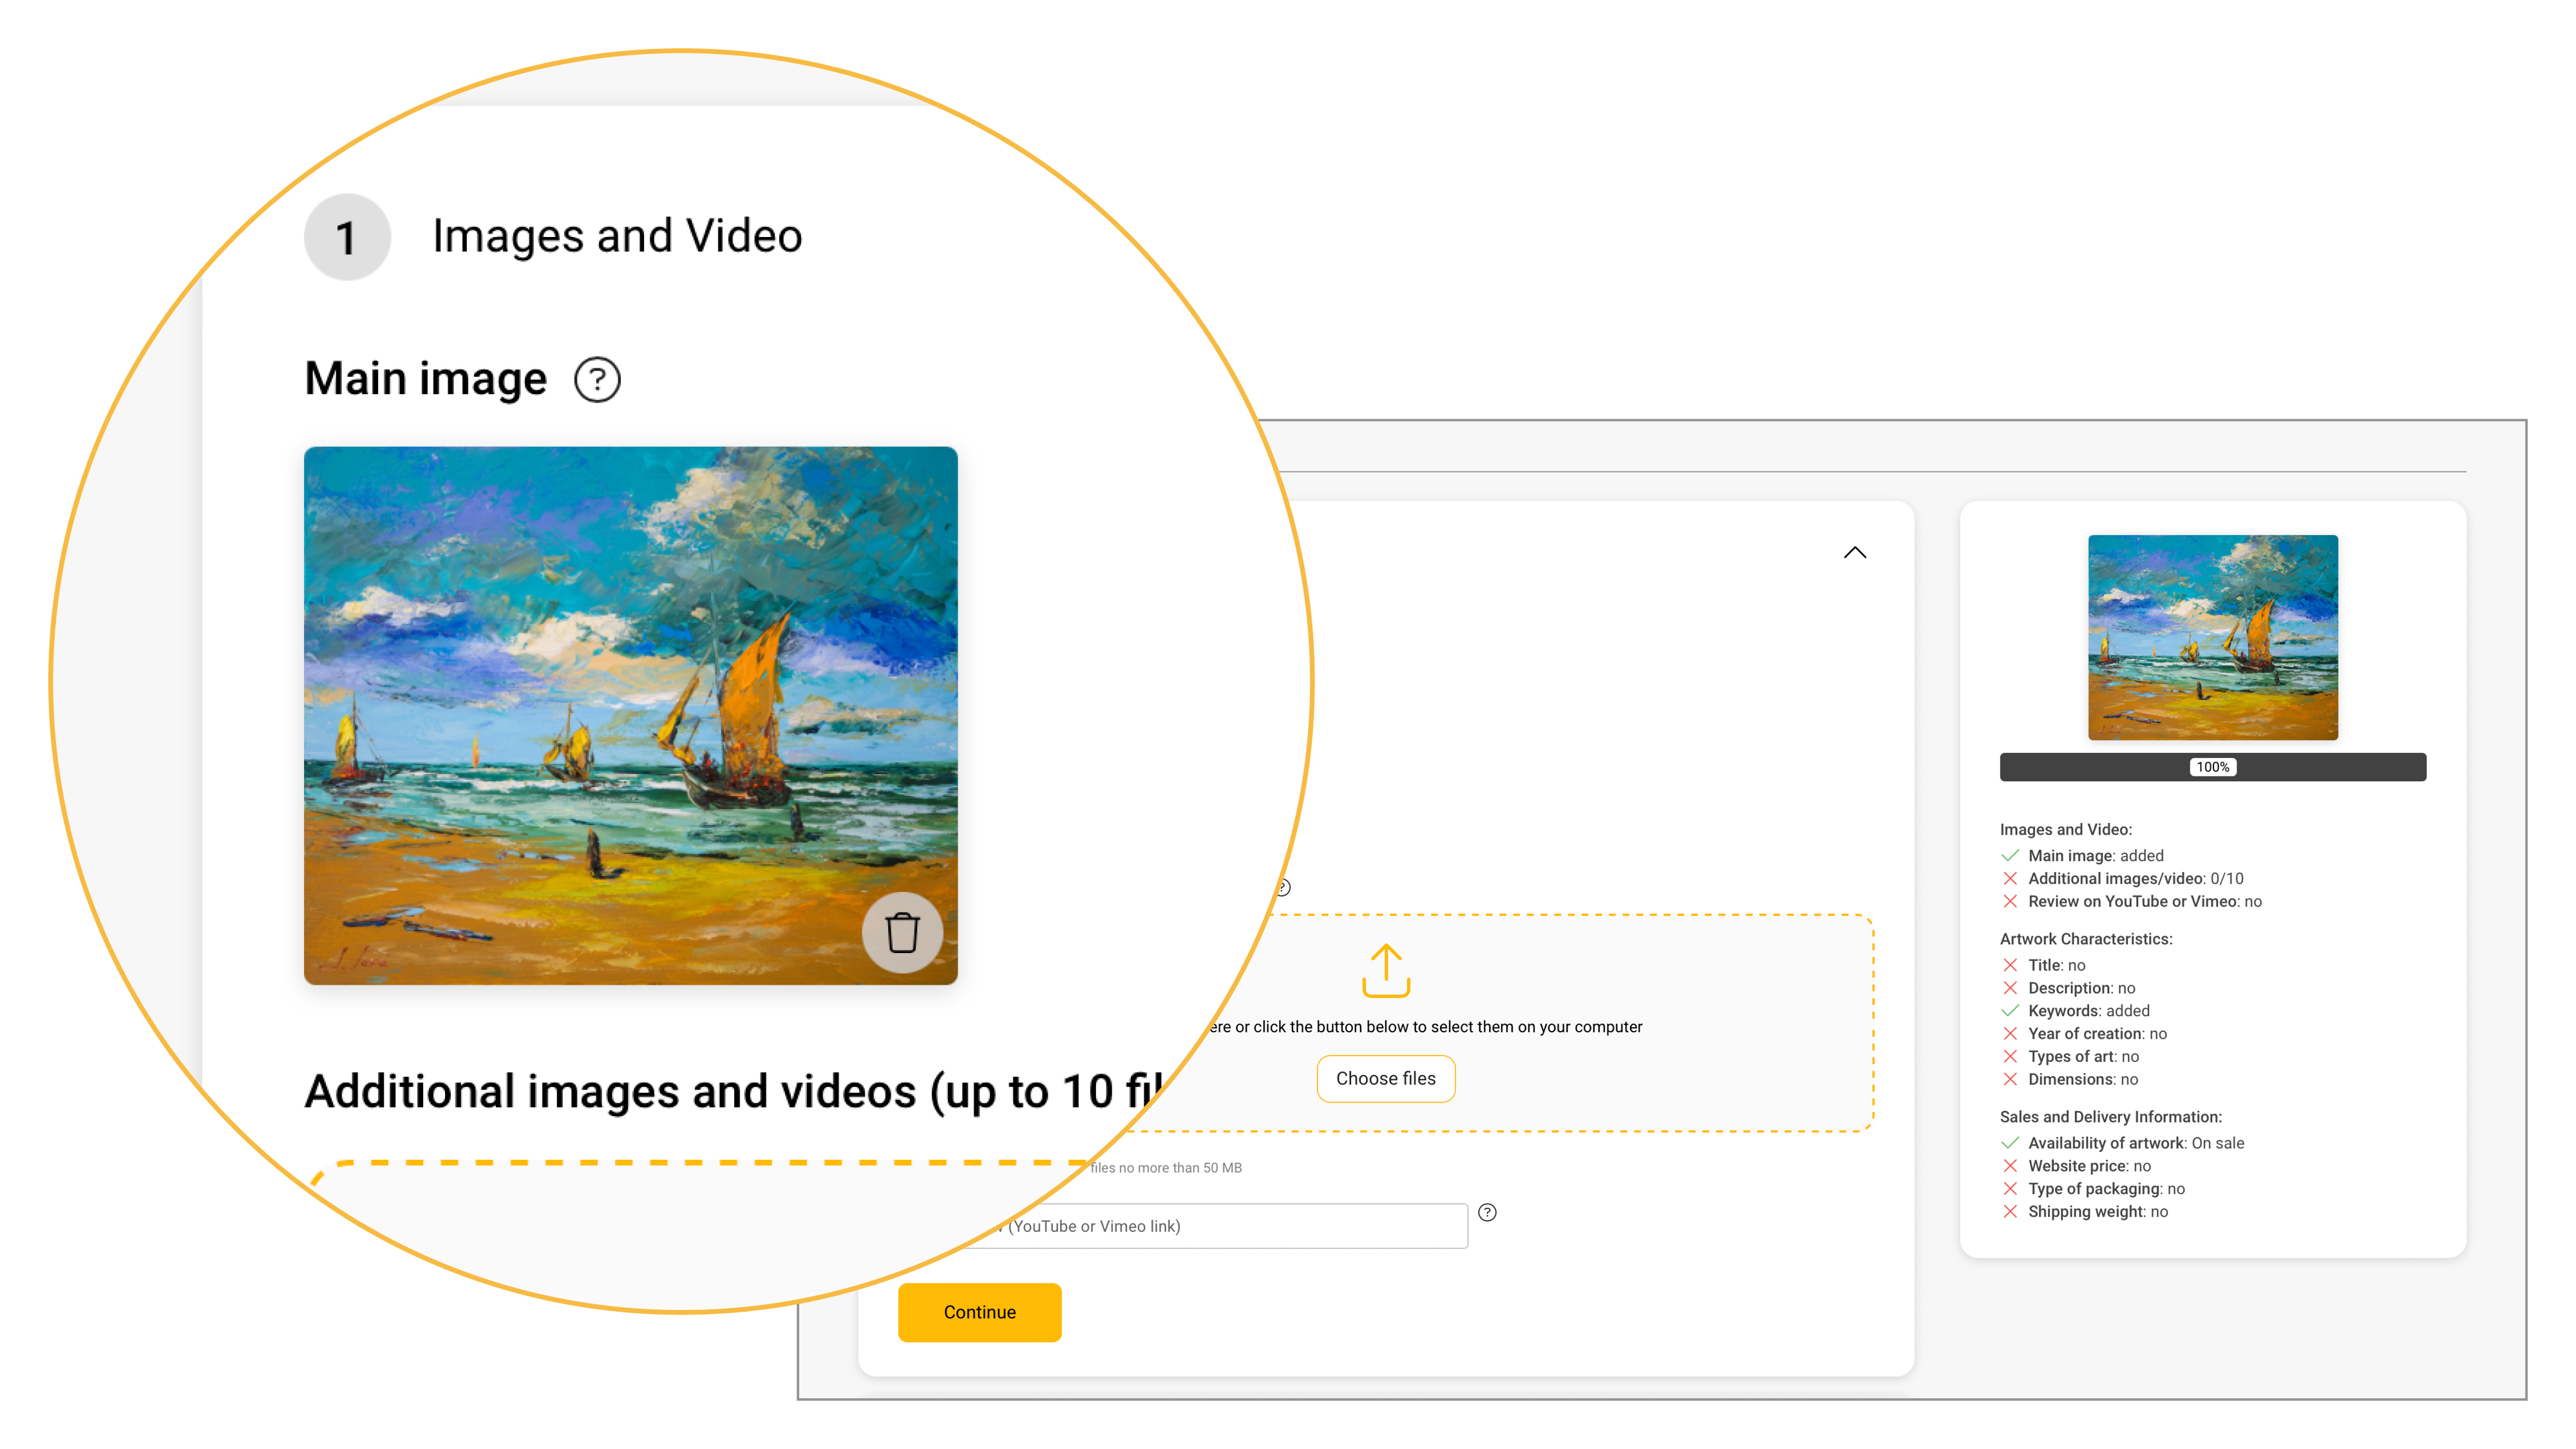The height and width of the screenshot is (1449, 2576).
Task: Delete the main image using the trash icon
Action: pyautogui.click(x=903, y=932)
